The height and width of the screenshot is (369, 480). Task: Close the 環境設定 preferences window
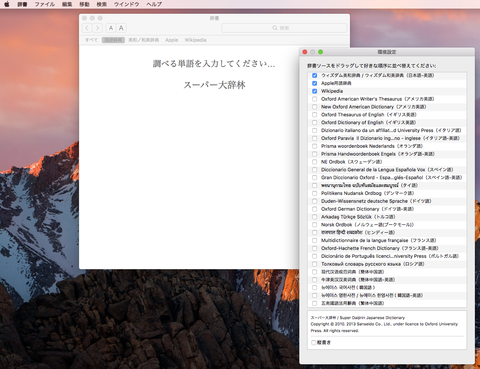tap(305, 52)
